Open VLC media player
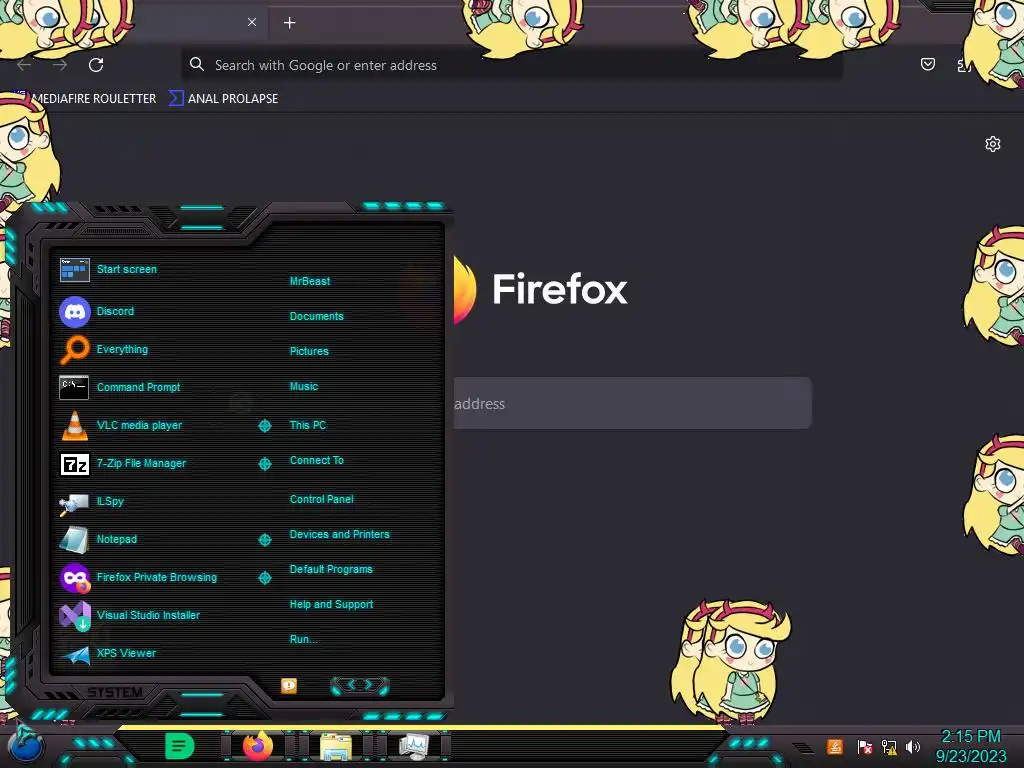The height and width of the screenshot is (768, 1024). coord(121,425)
